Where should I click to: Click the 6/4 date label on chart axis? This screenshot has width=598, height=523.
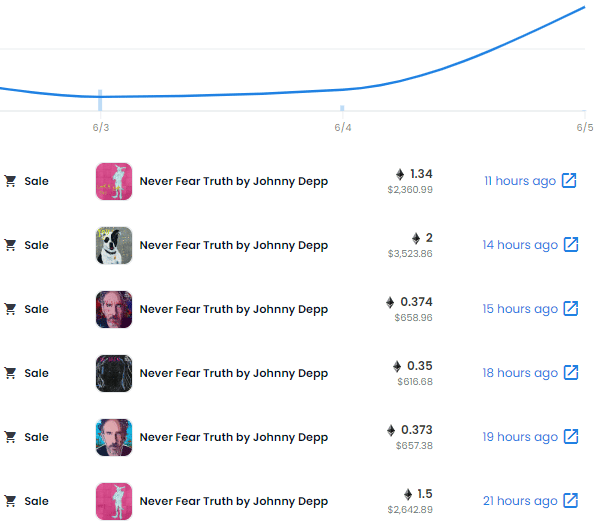click(343, 127)
